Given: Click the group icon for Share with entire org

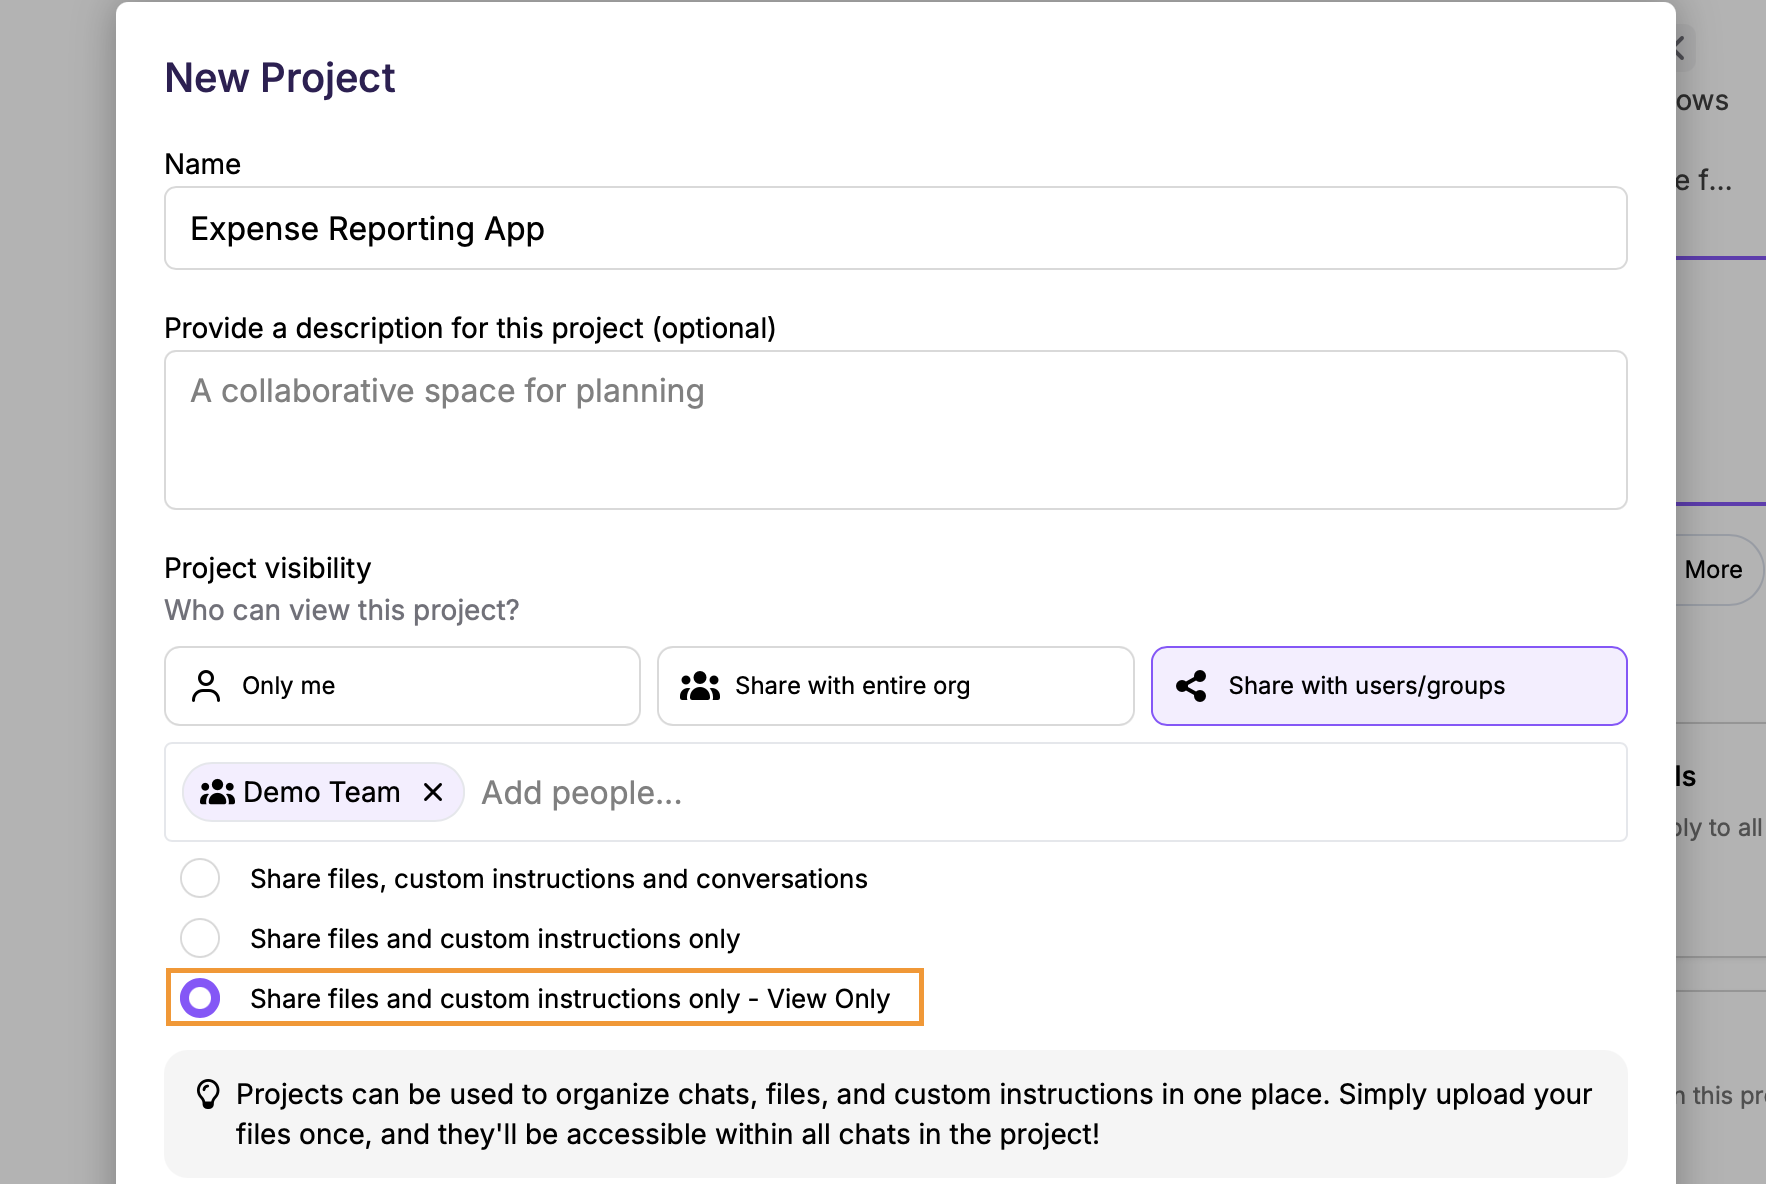Looking at the screenshot, I should 699,686.
